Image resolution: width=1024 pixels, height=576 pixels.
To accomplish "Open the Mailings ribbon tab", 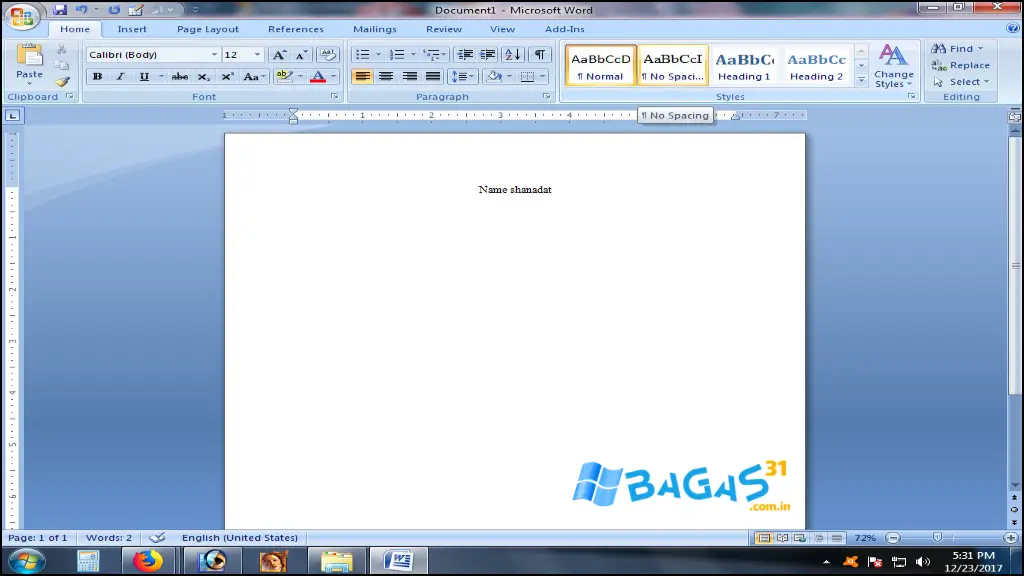I will click(x=374, y=29).
